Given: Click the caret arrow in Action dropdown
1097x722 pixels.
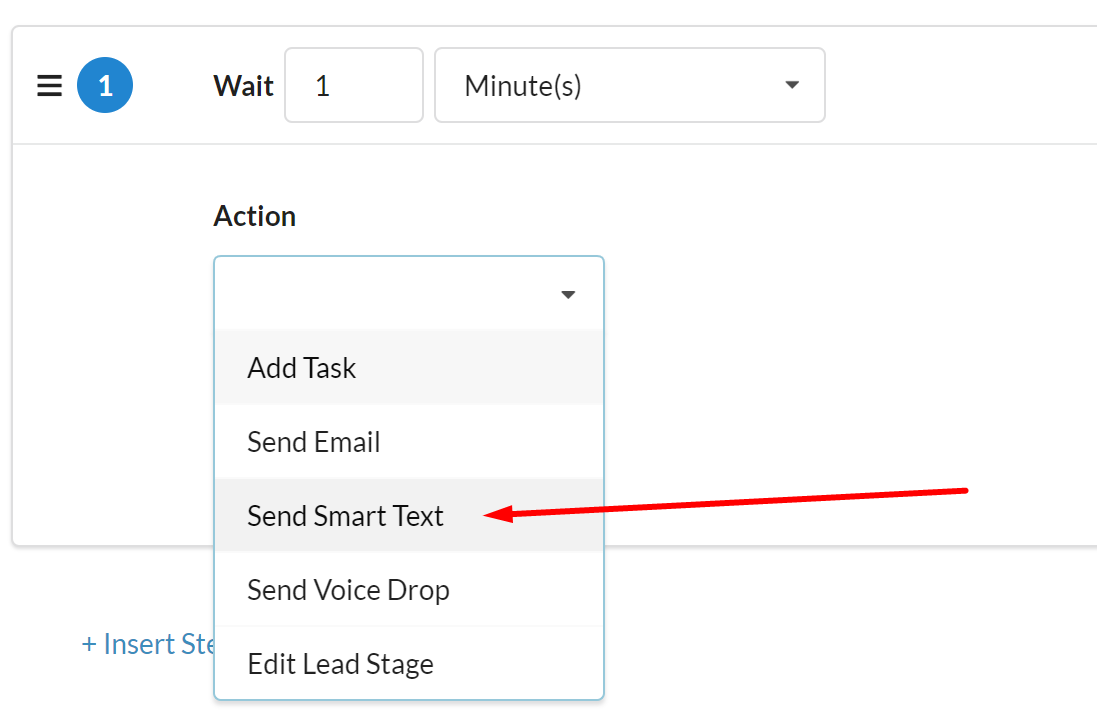Looking at the screenshot, I should pyautogui.click(x=568, y=295).
